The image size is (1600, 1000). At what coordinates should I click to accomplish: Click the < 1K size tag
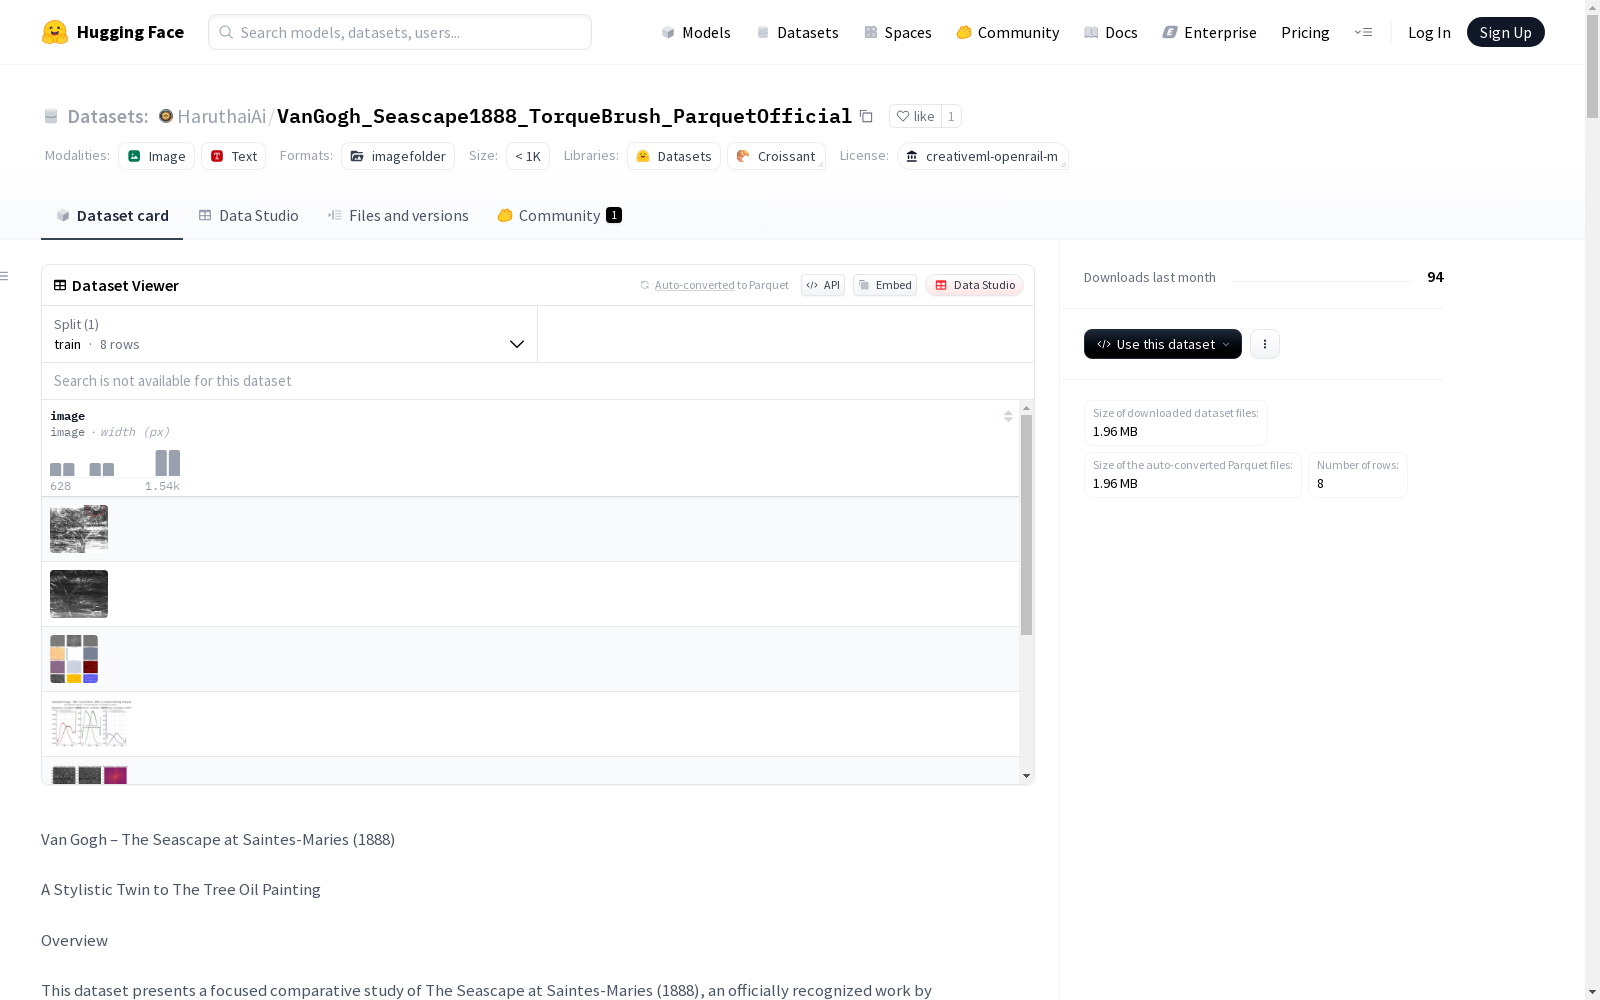528,156
